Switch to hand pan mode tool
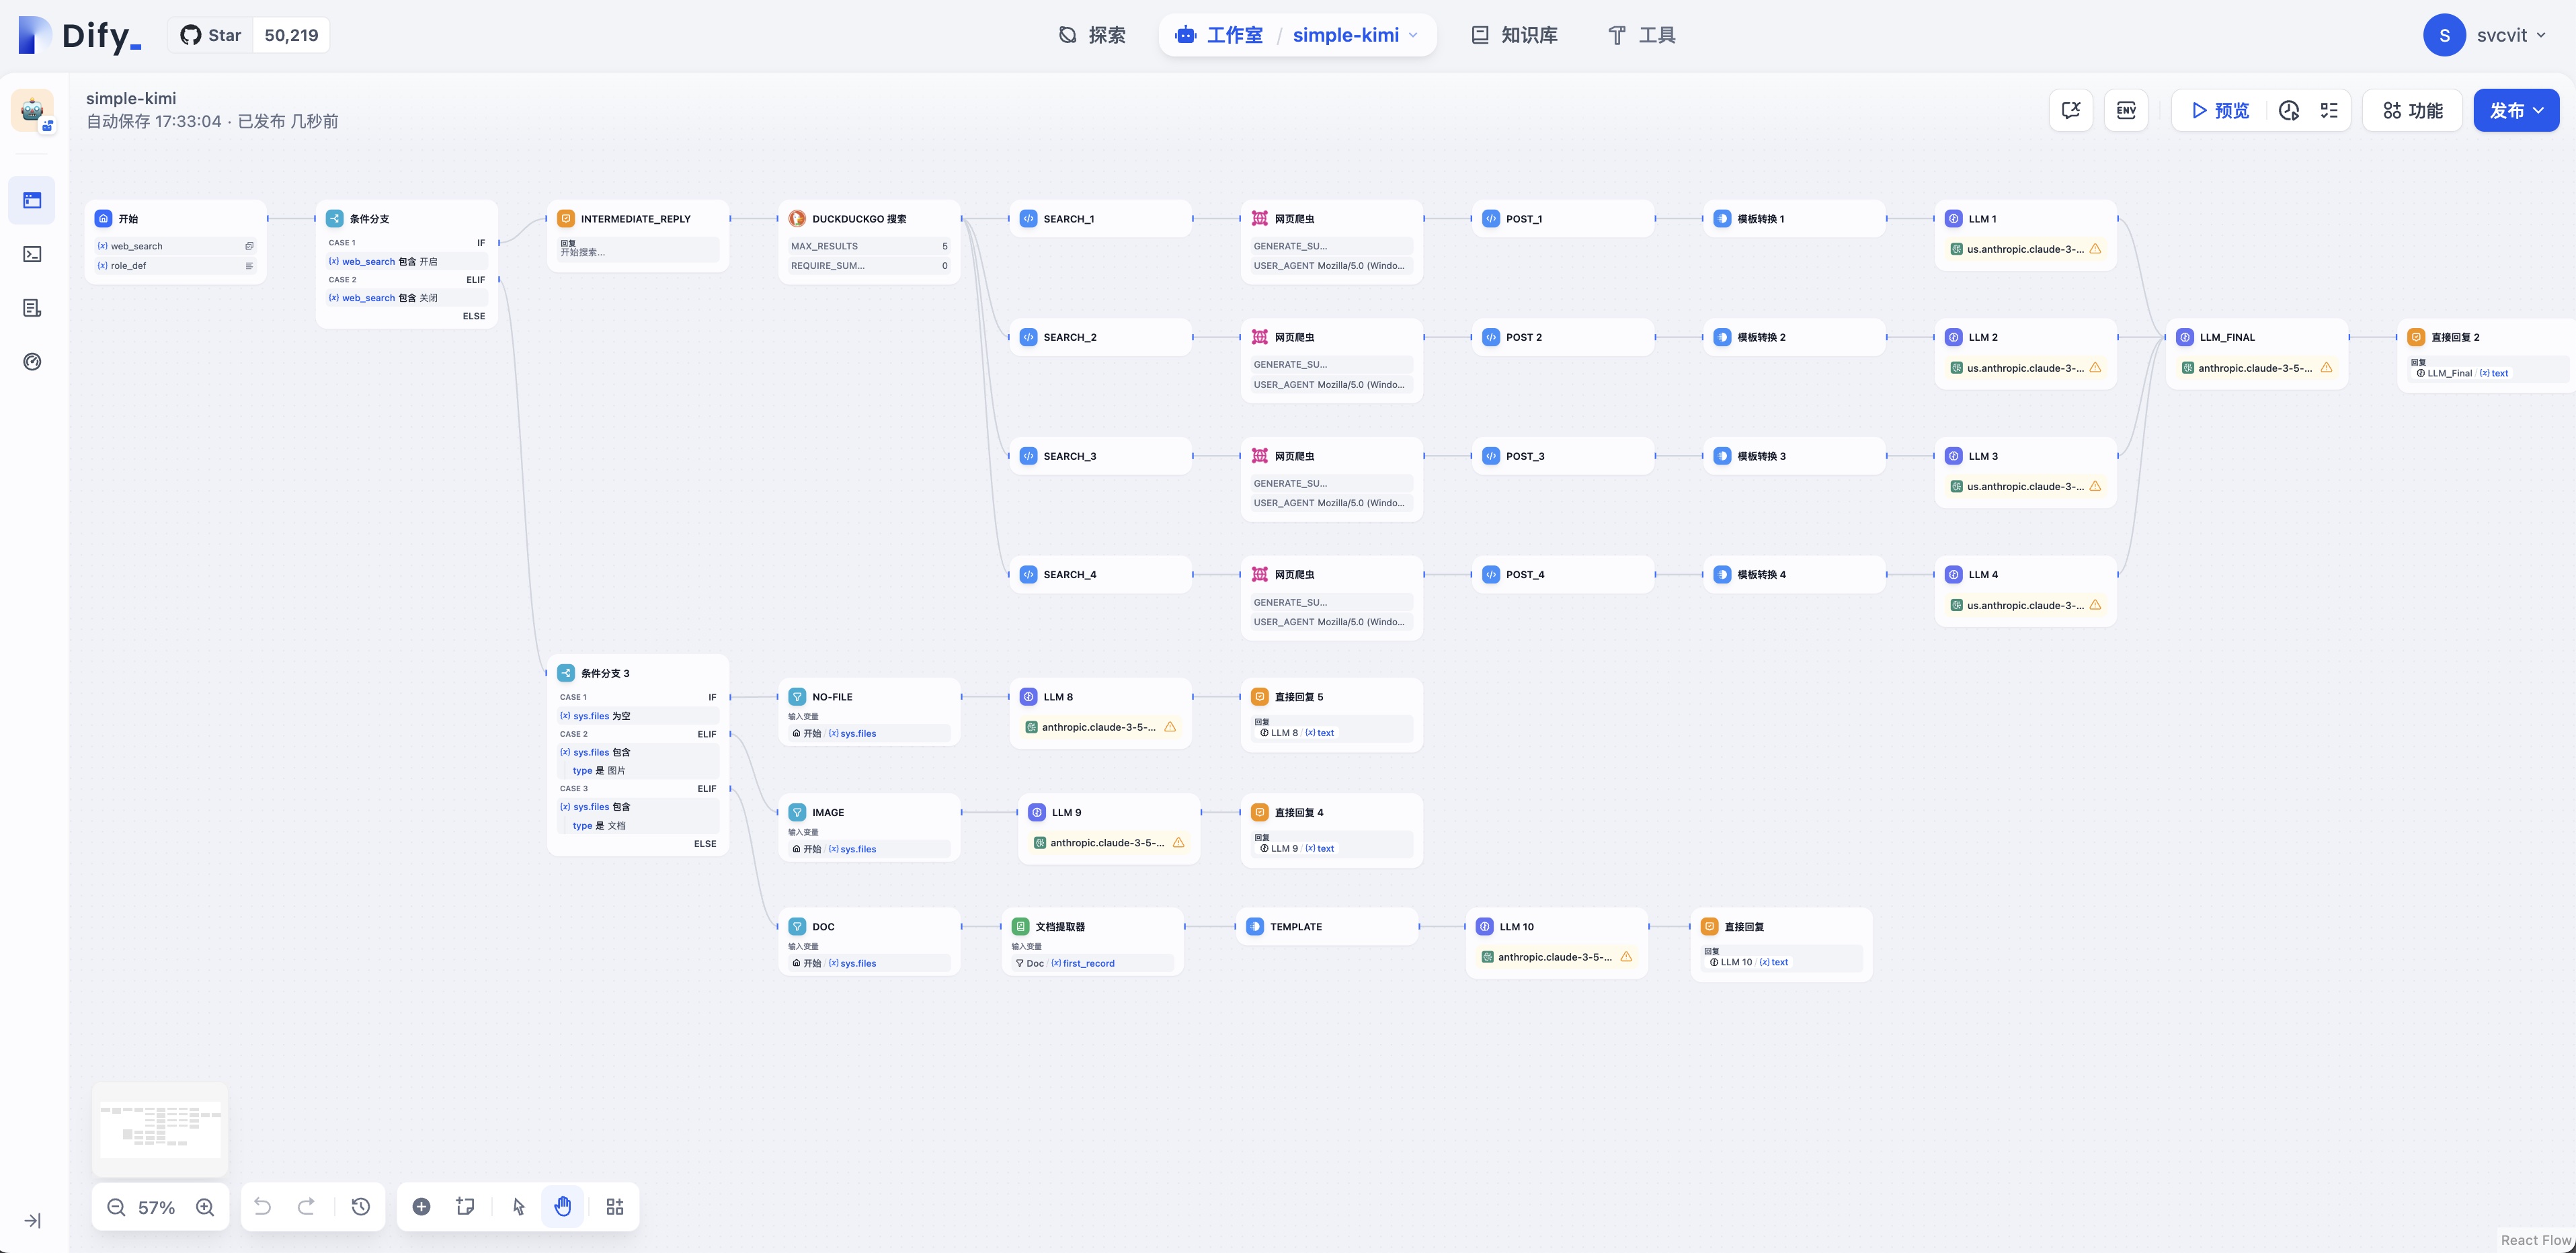The width and height of the screenshot is (2576, 1253). (x=563, y=1207)
